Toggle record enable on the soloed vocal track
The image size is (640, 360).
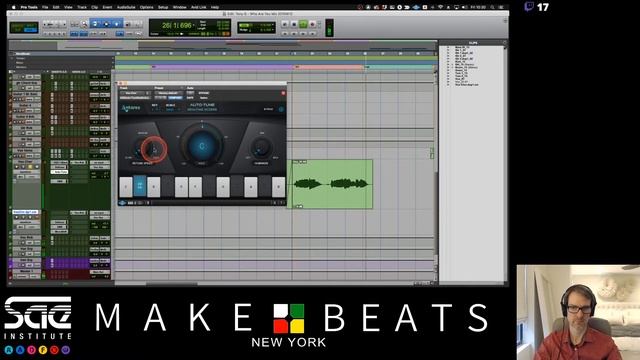pos(17,167)
